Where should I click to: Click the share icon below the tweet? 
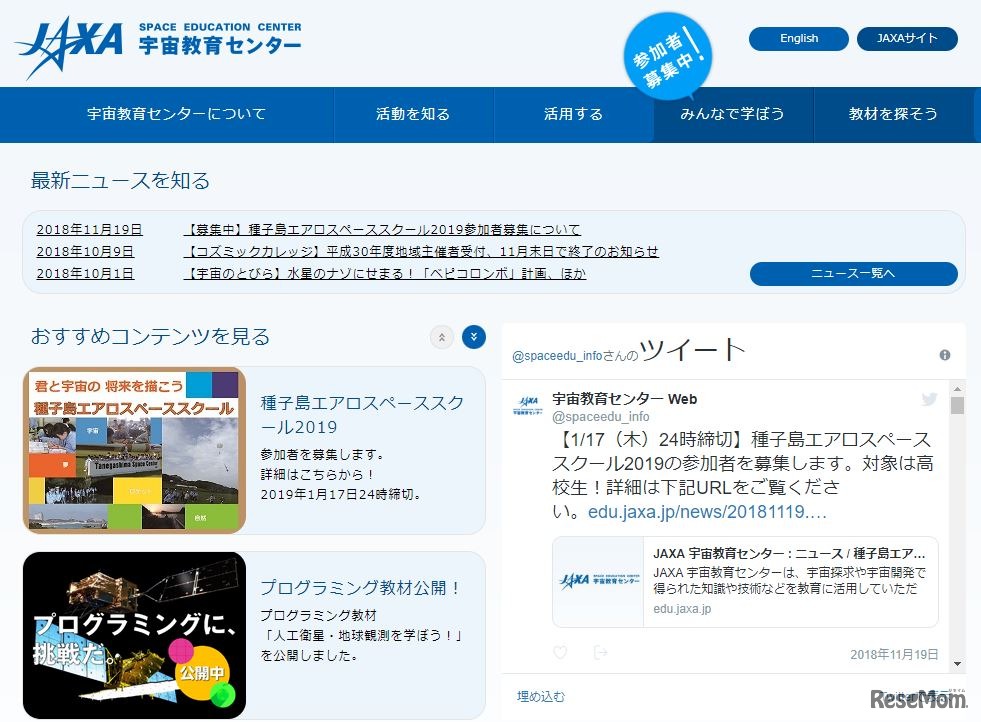(600, 652)
